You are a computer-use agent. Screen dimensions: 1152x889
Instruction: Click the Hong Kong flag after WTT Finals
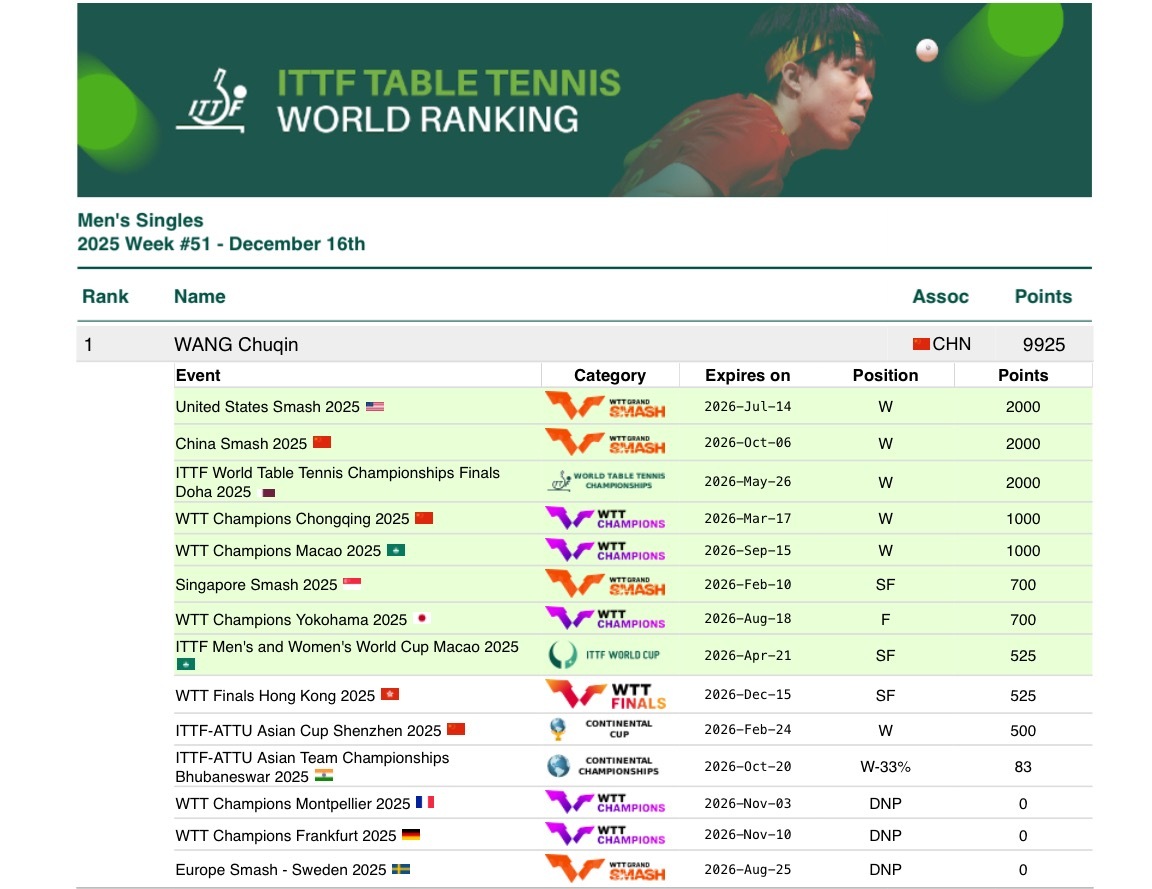389,694
